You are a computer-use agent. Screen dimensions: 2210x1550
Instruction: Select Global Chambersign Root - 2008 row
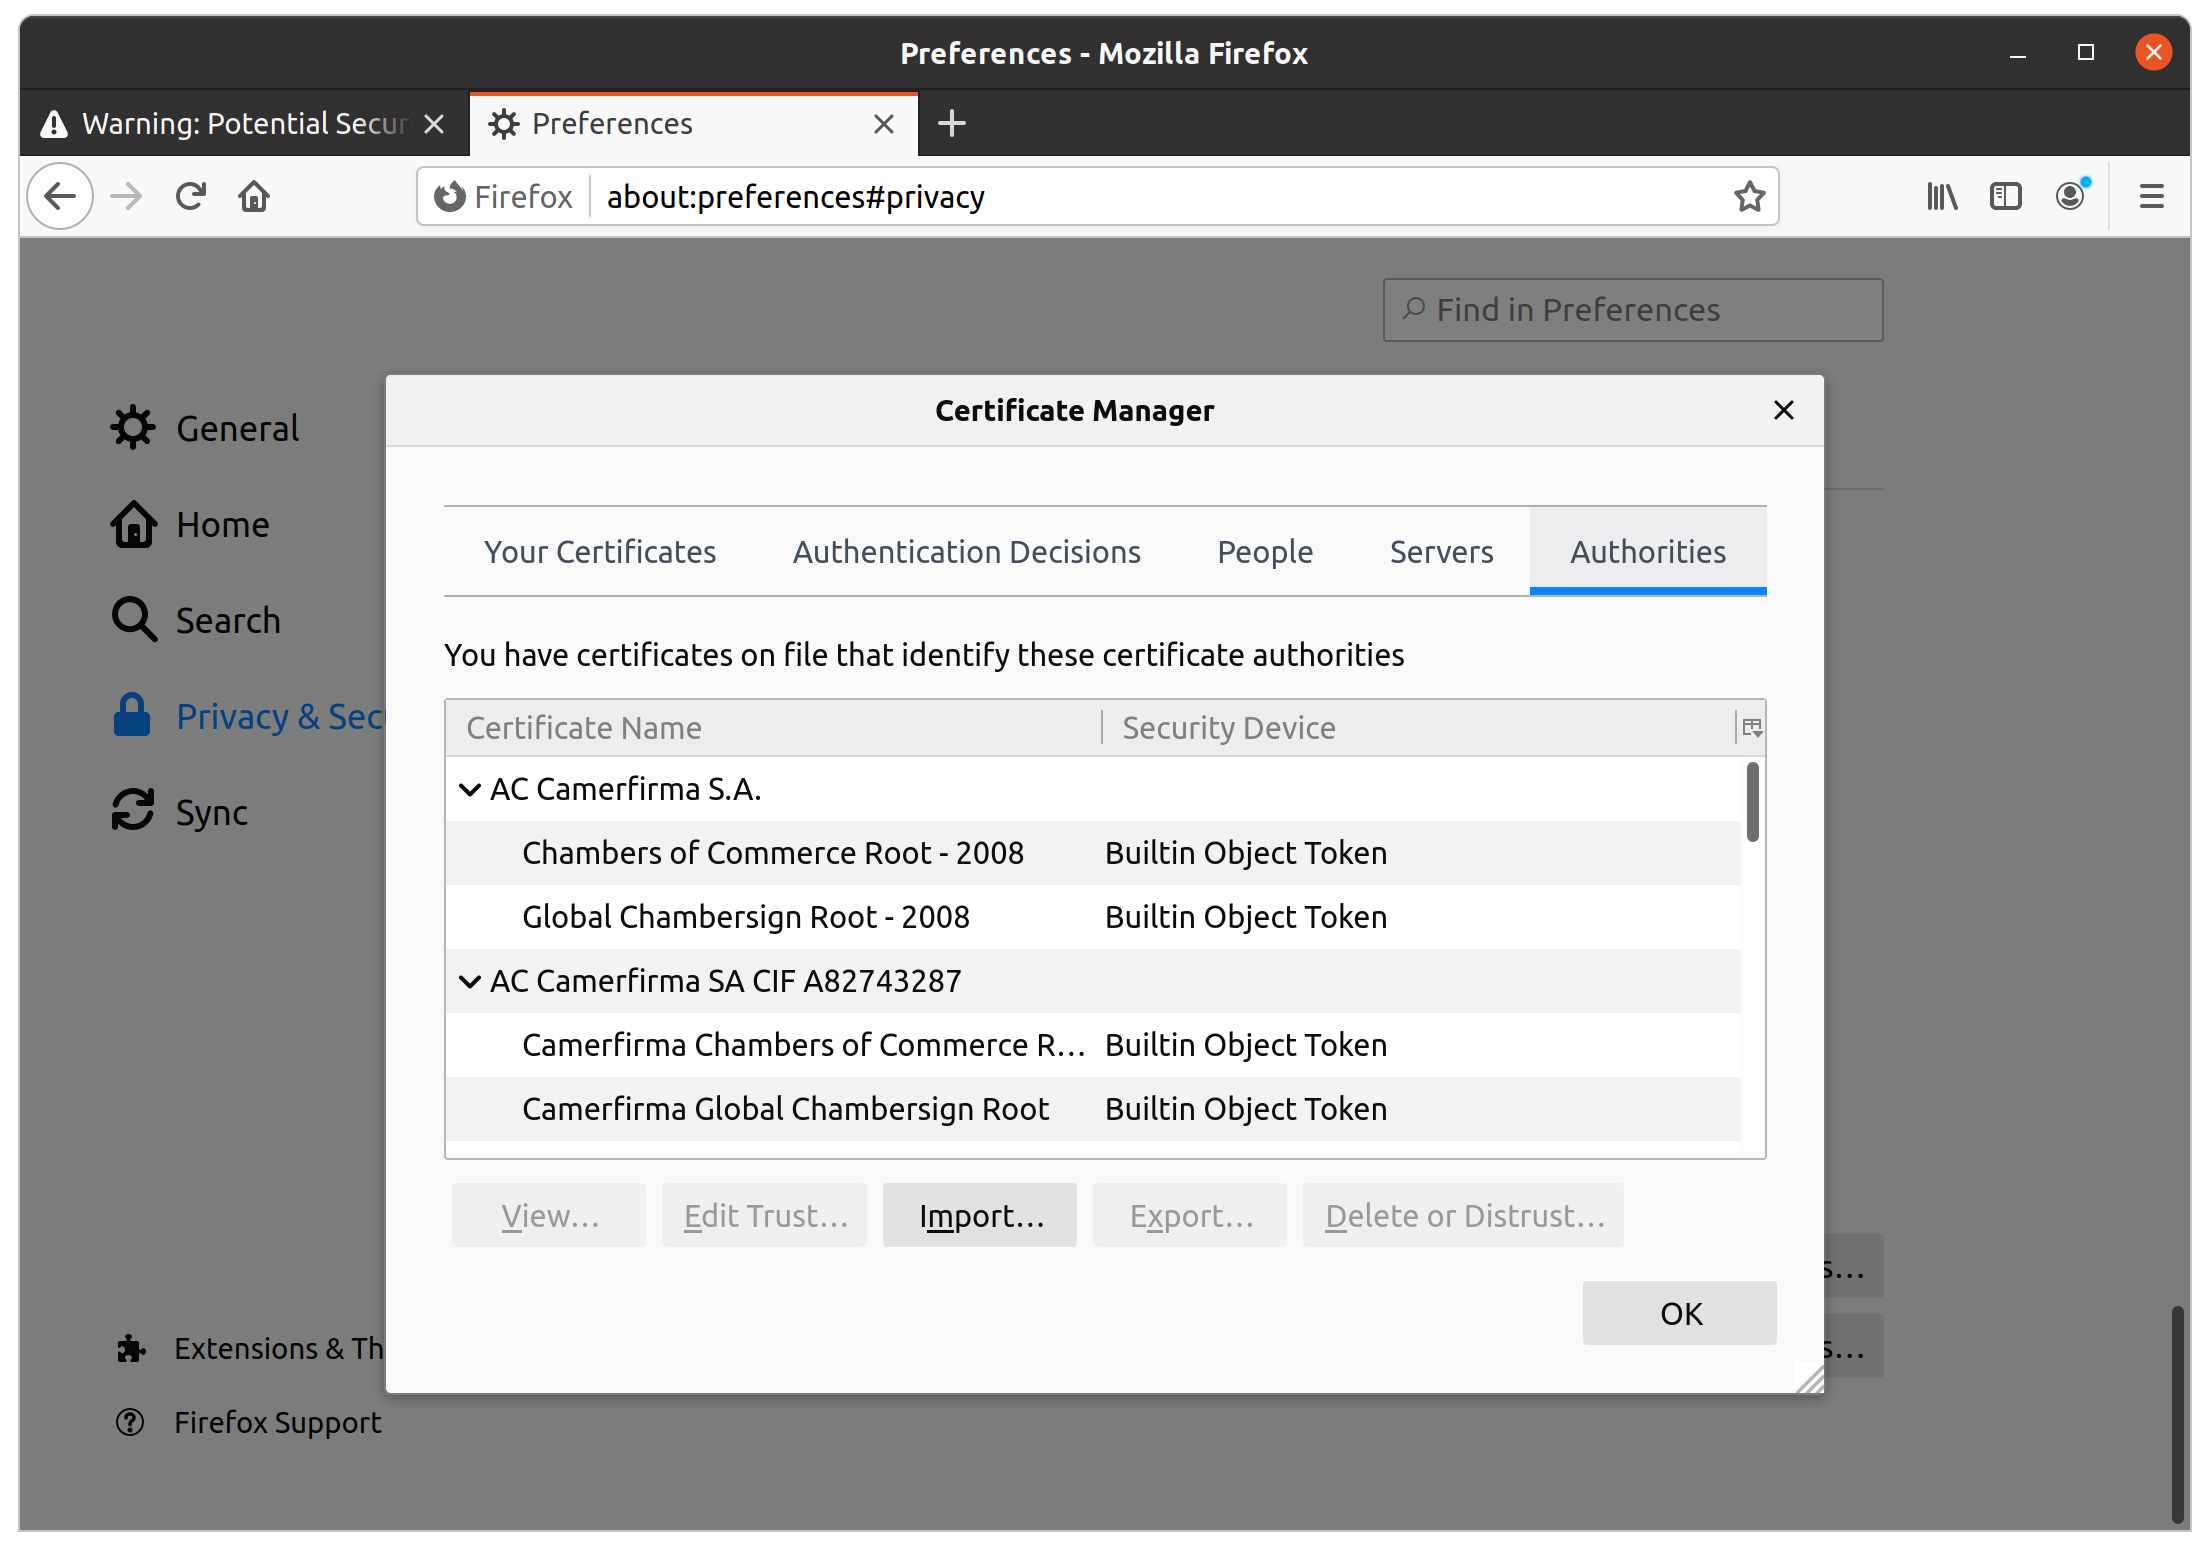coord(1093,917)
